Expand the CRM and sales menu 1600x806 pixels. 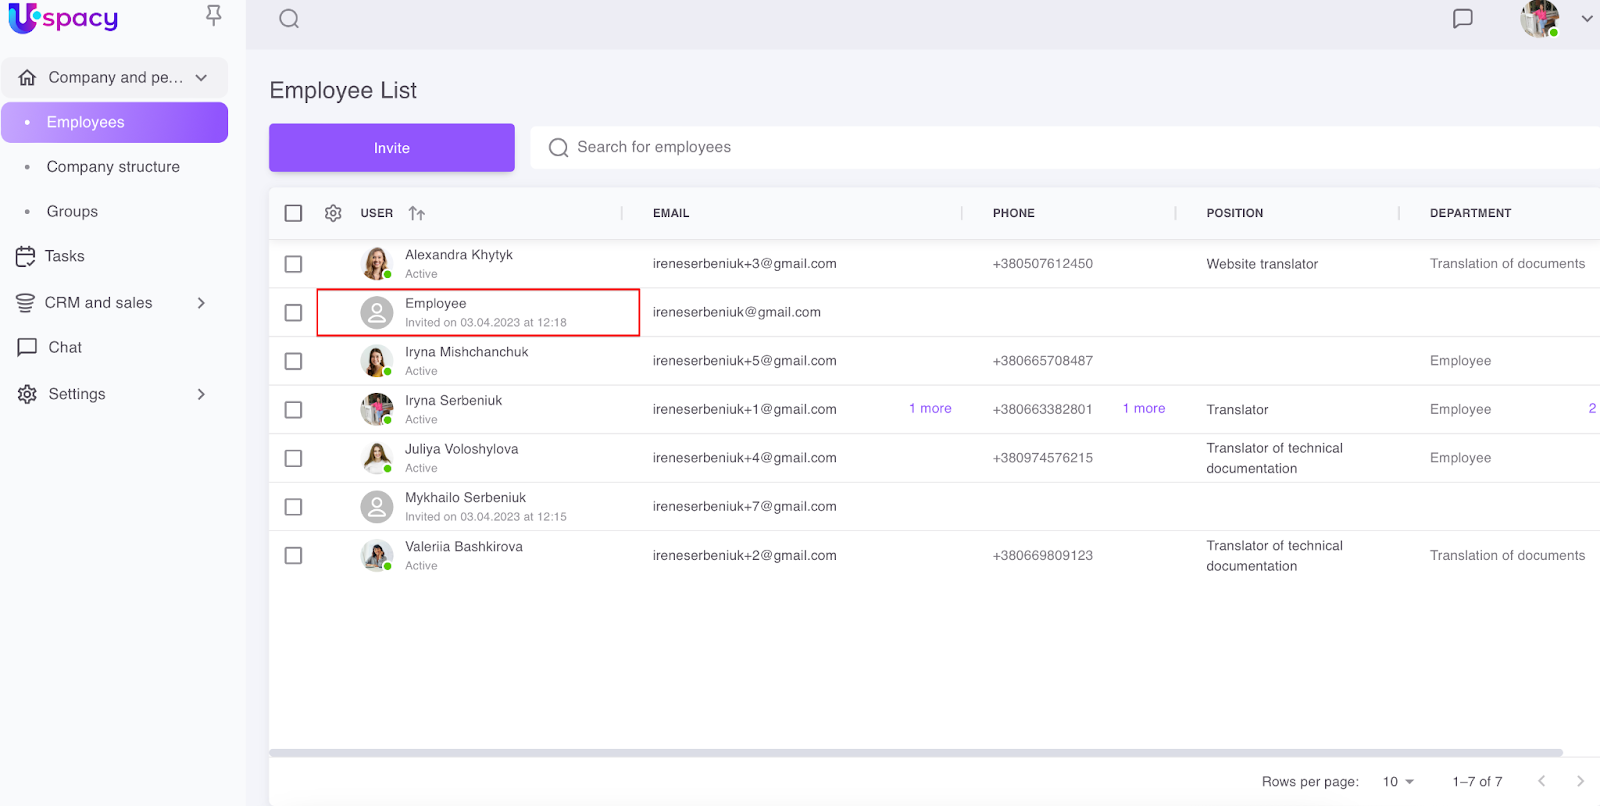(x=201, y=303)
